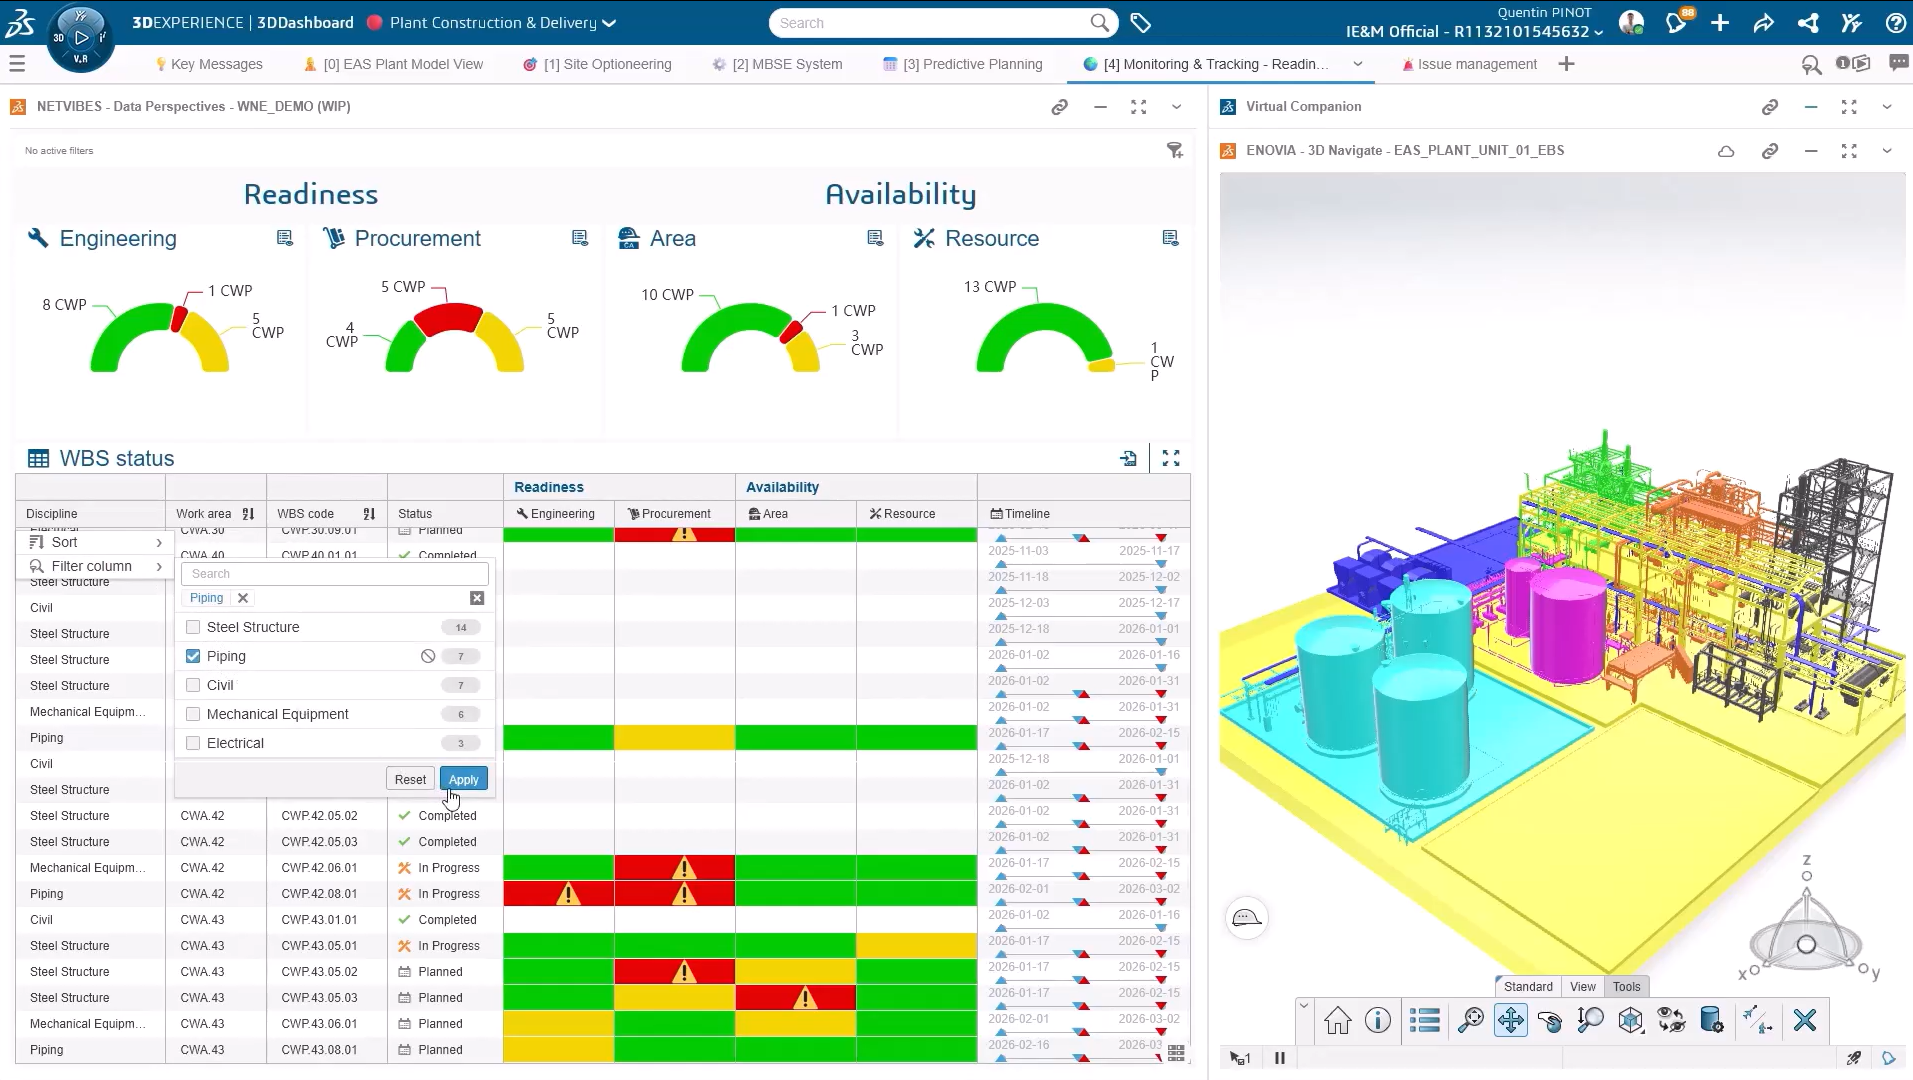The image size is (1913, 1080).
Task: Reset the discipline filter
Action: (410, 779)
